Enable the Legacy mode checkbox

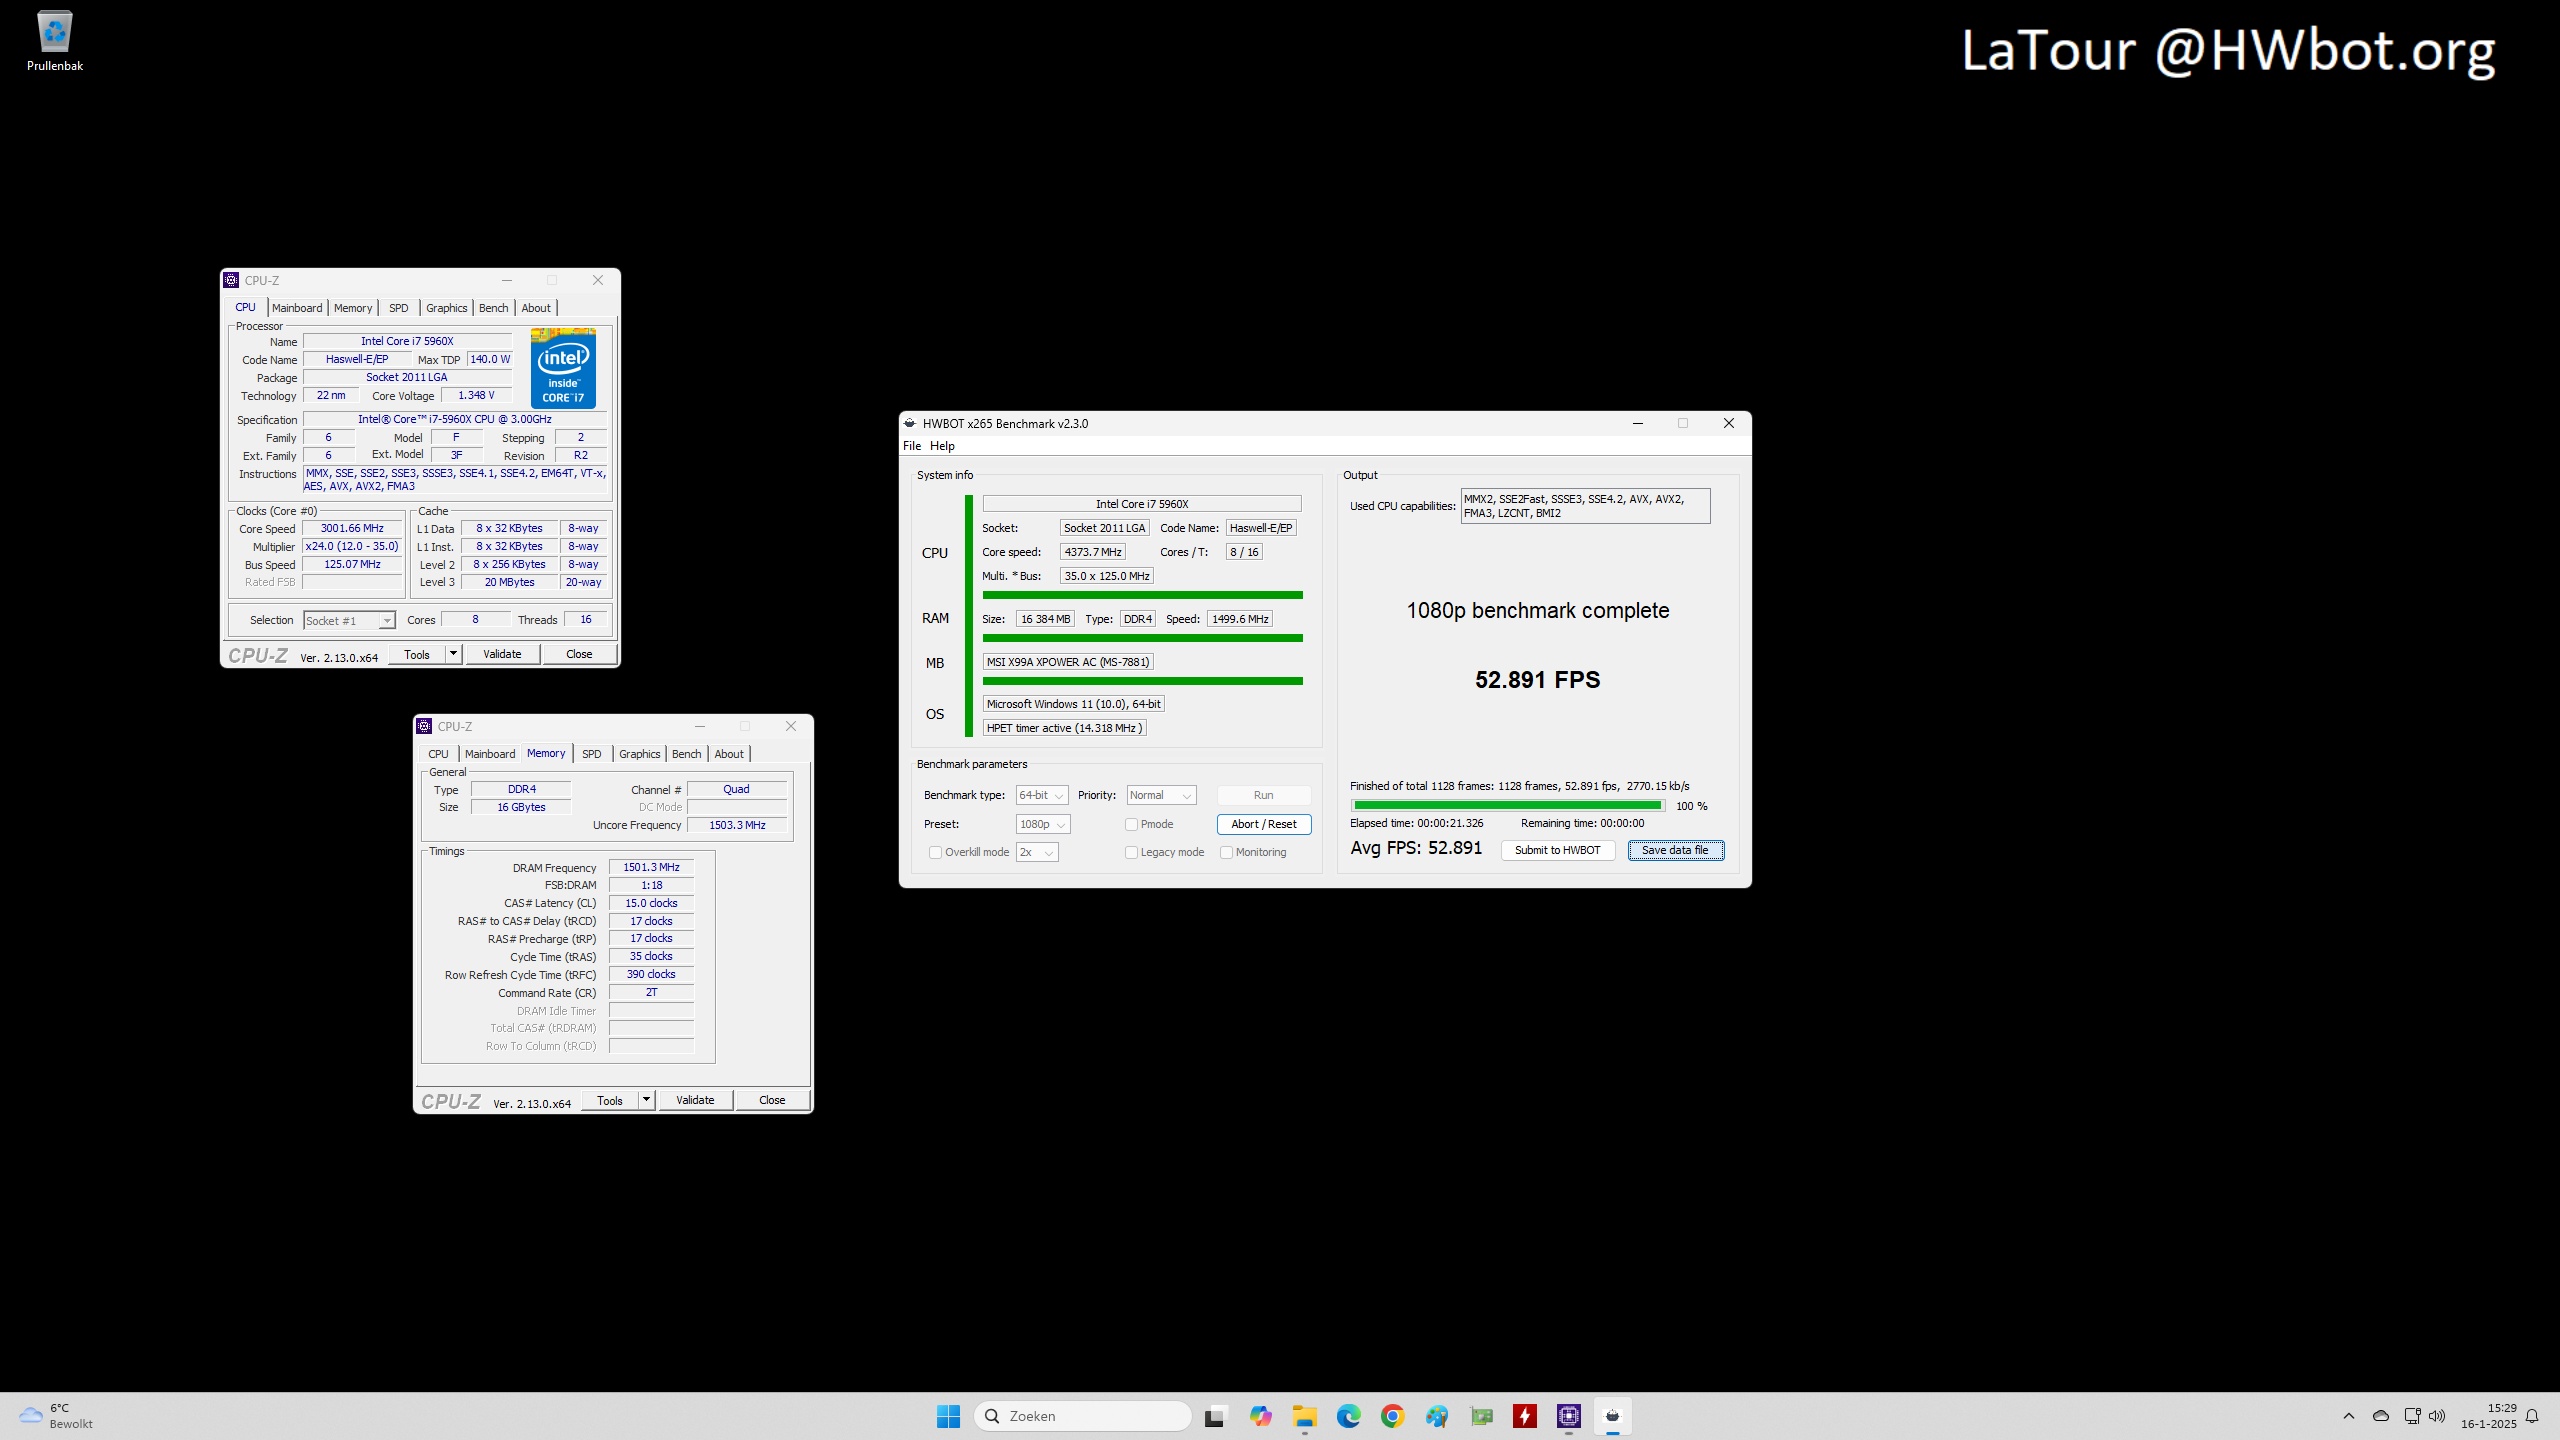point(1131,852)
